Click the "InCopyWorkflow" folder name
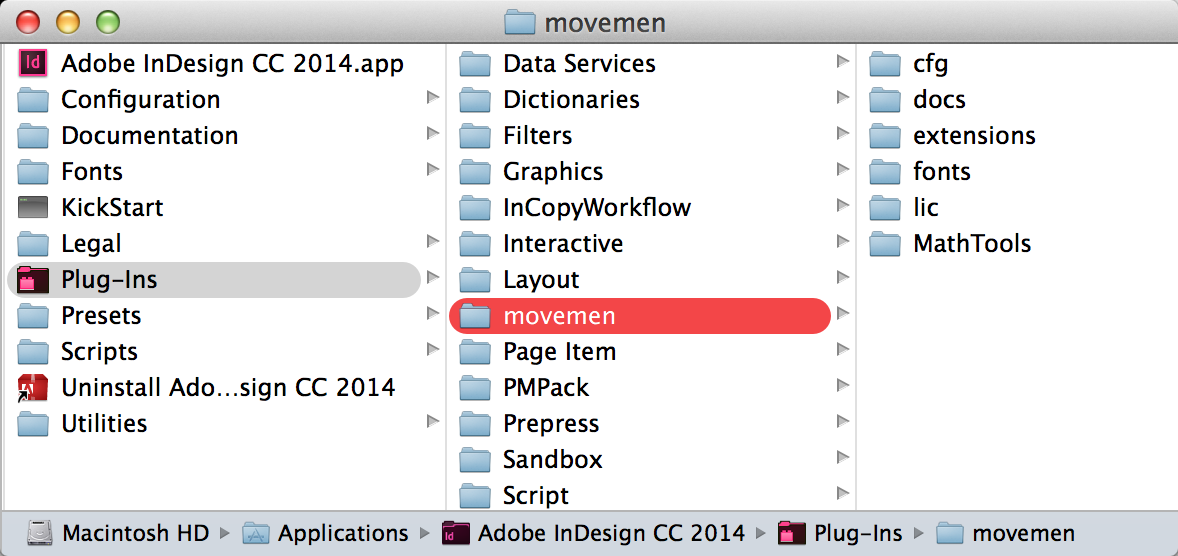The height and width of the screenshot is (556, 1178). tap(597, 207)
